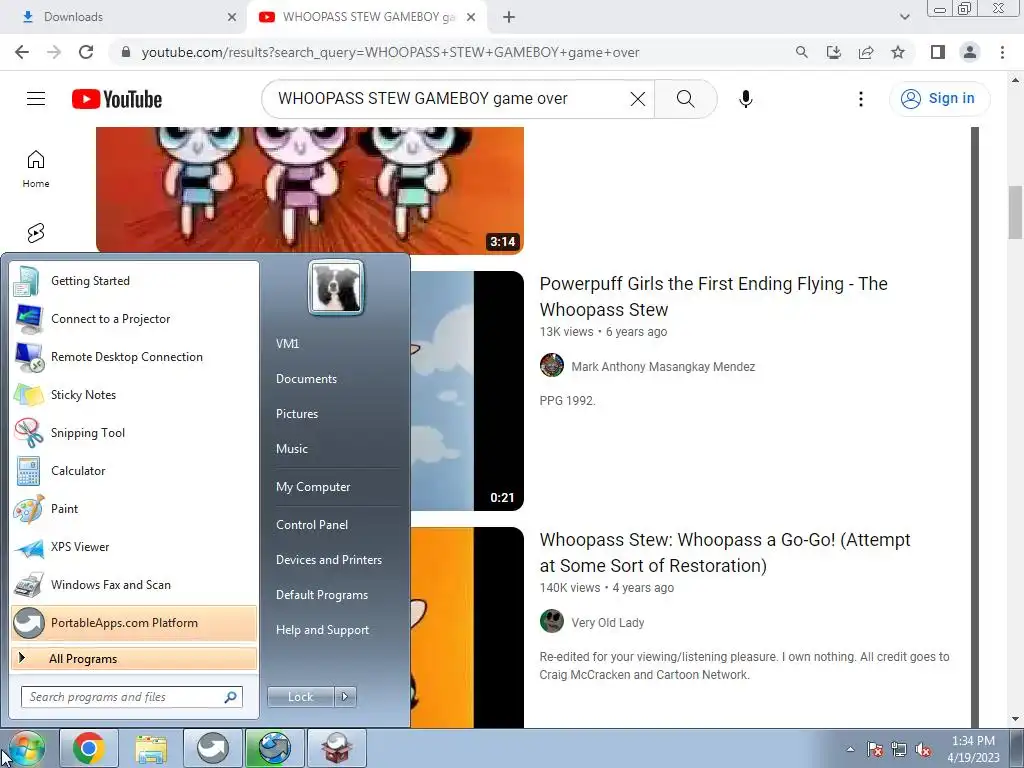Open XPS Viewer
Image resolution: width=1024 pixels, height=768 pixels.
134,547
